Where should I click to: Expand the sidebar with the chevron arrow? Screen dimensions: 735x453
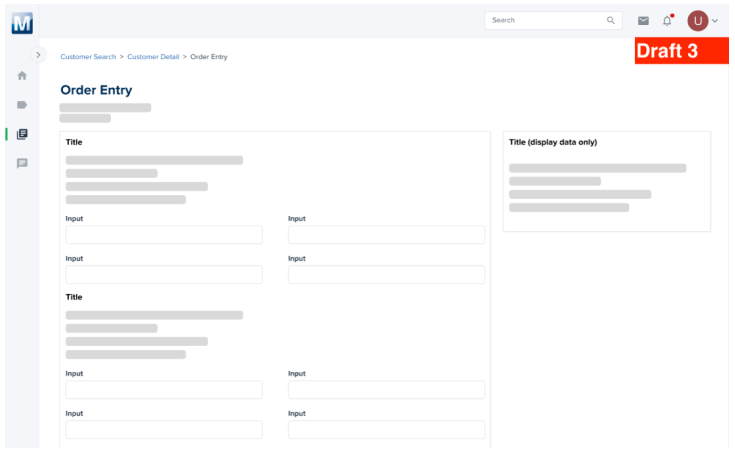click(x=38, y=55)
